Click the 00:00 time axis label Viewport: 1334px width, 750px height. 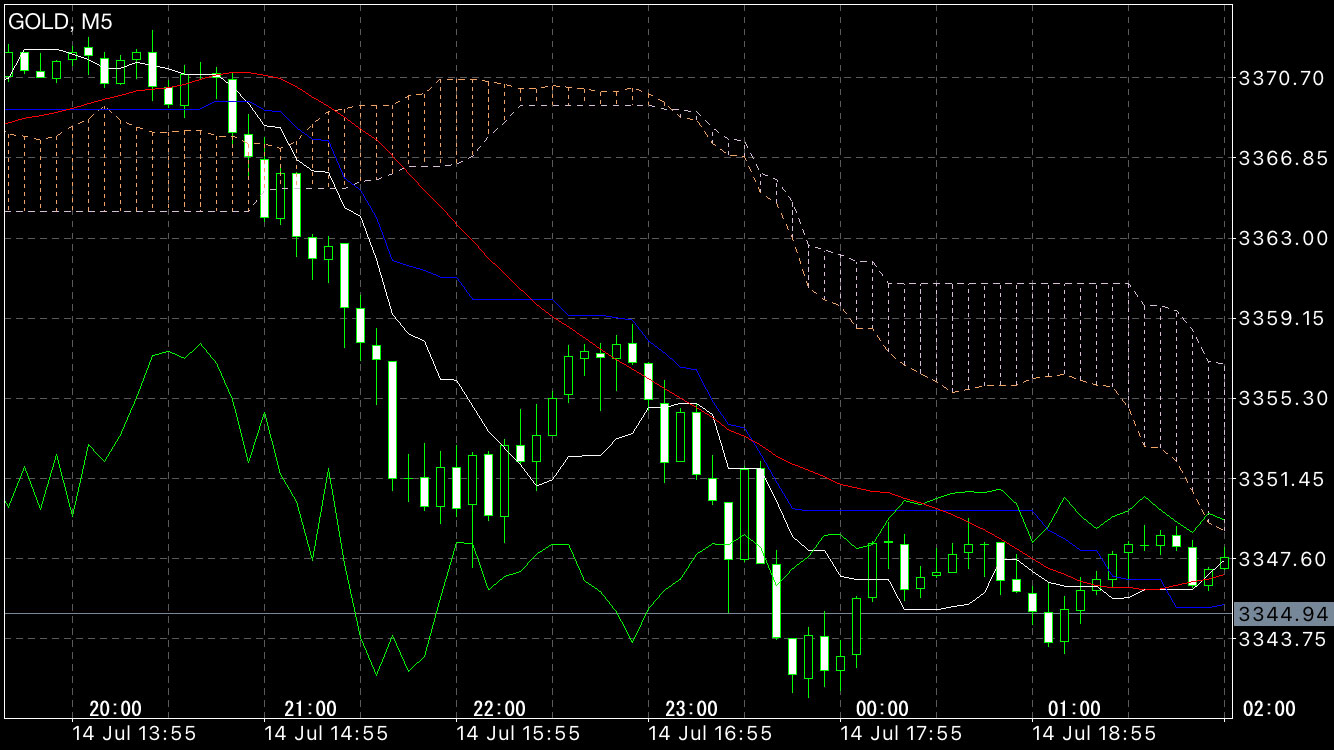coord(883,709)
